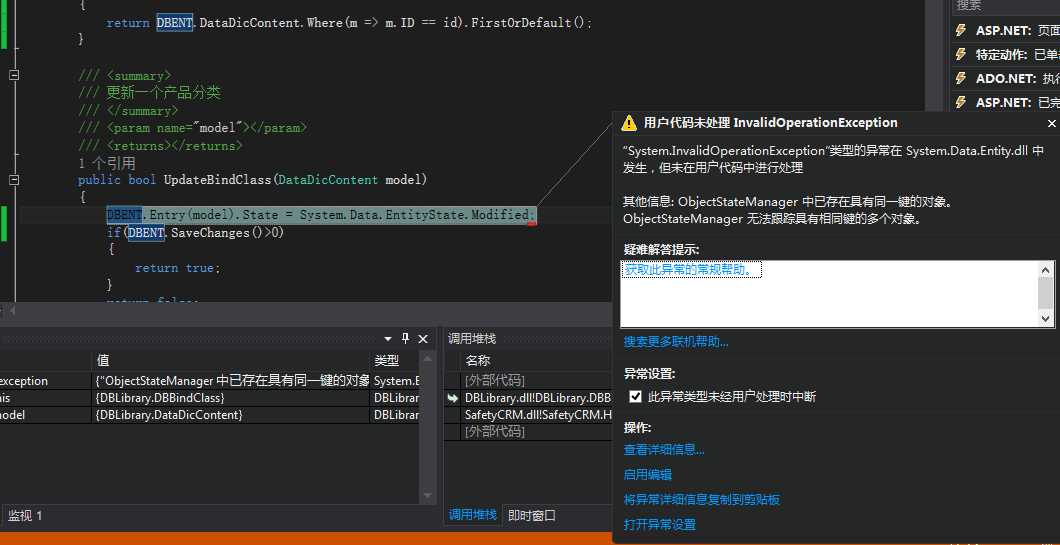
Task: Collapse the summary comment region
Action: coord(14,76)
